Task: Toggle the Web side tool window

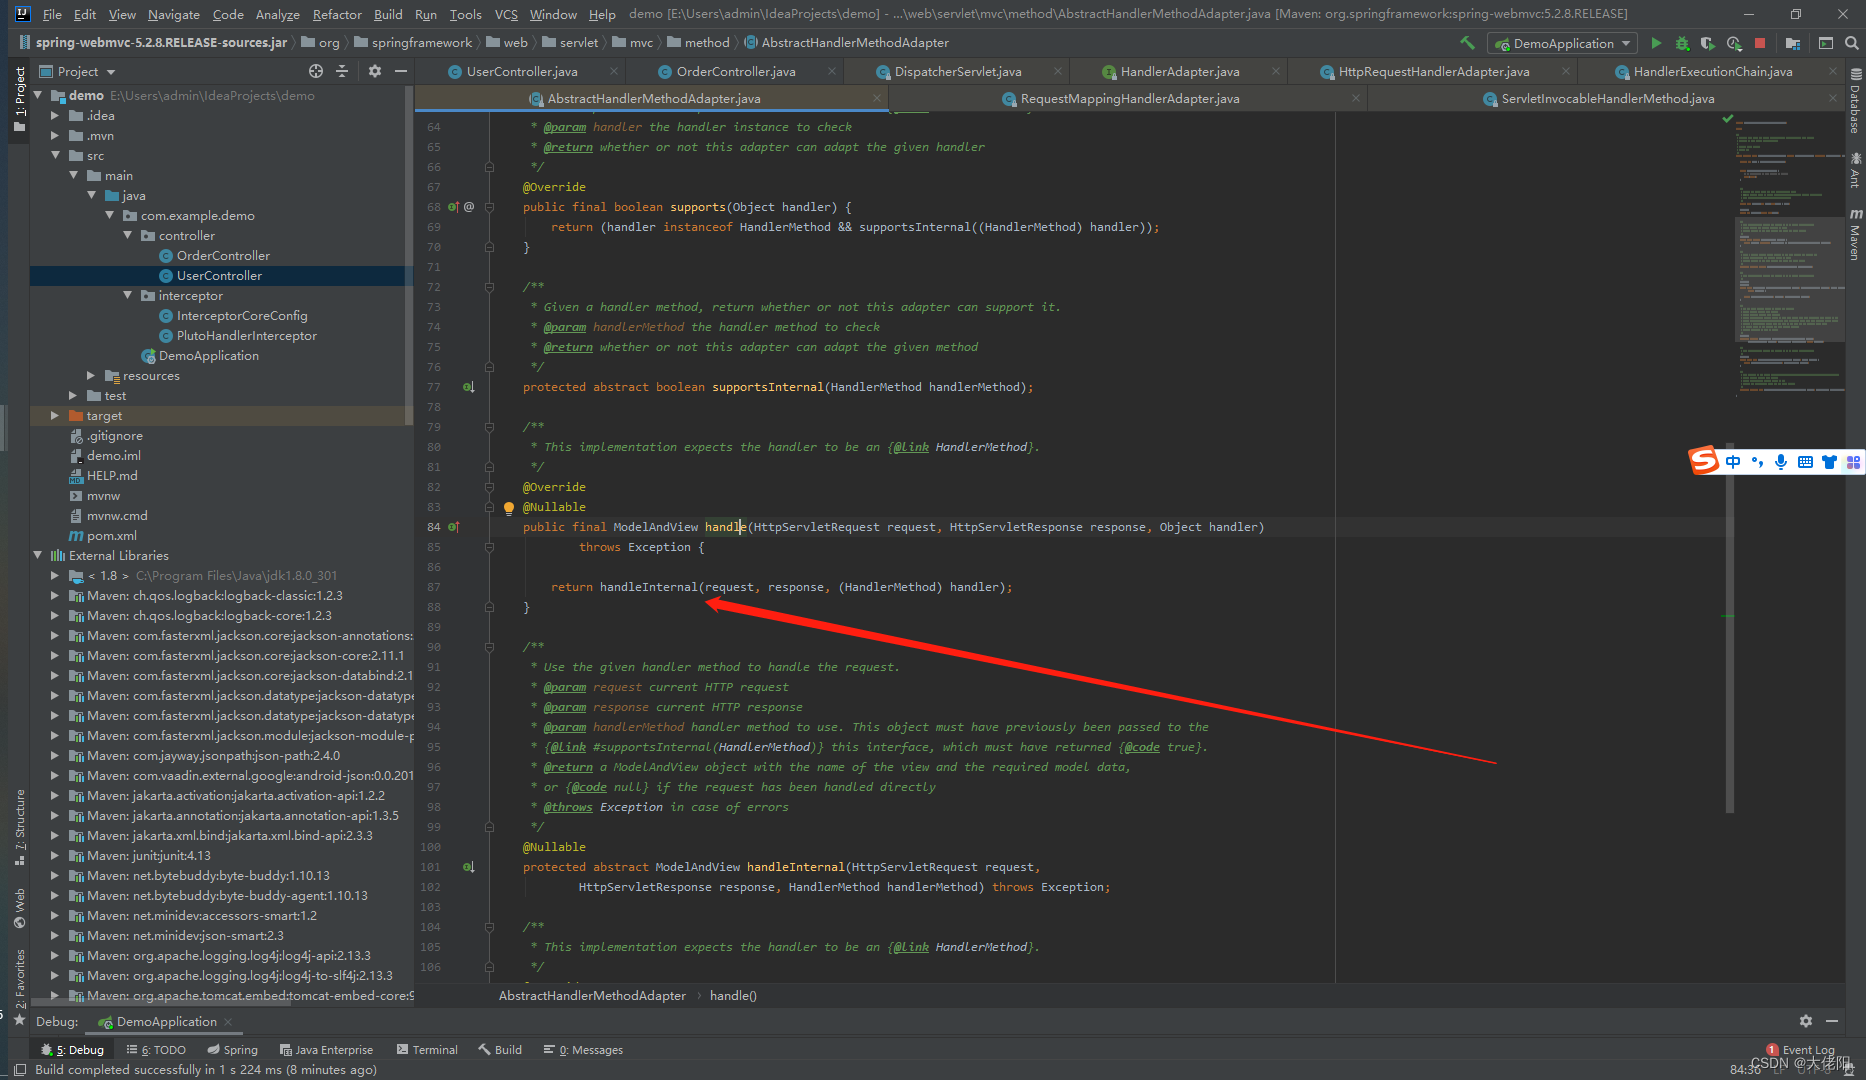Action: click(x=20, y=909)
